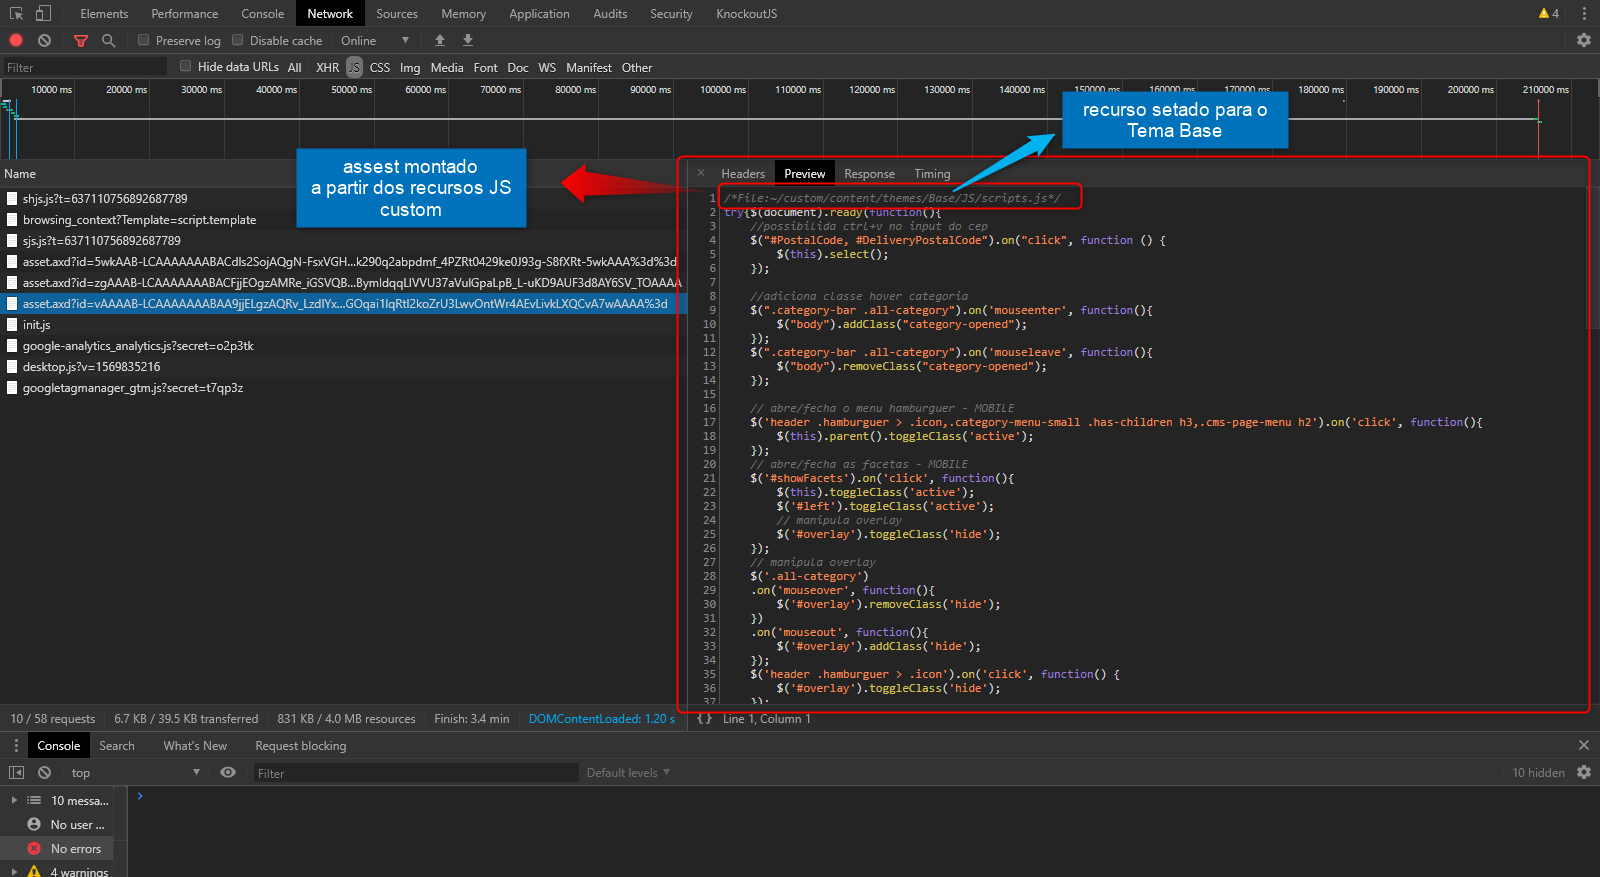Screen dimensions: 1600x877
Task: Create a live expression with the eye icon
Action: [x=228, y=772]
